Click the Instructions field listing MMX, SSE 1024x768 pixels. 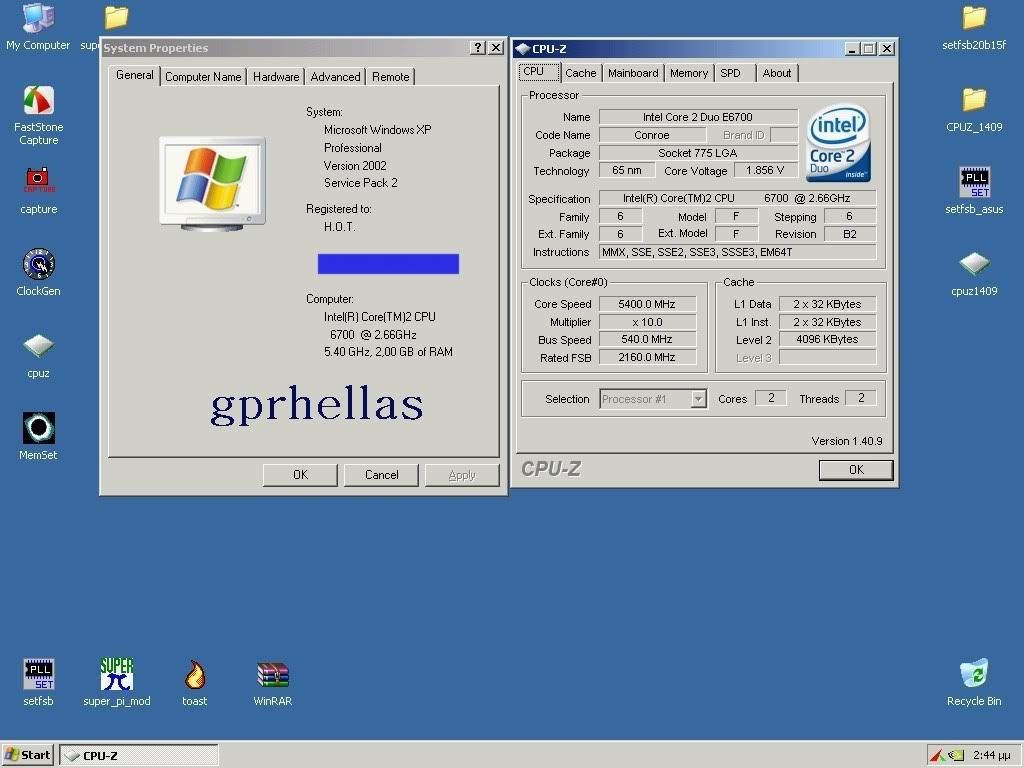[737, 252]
